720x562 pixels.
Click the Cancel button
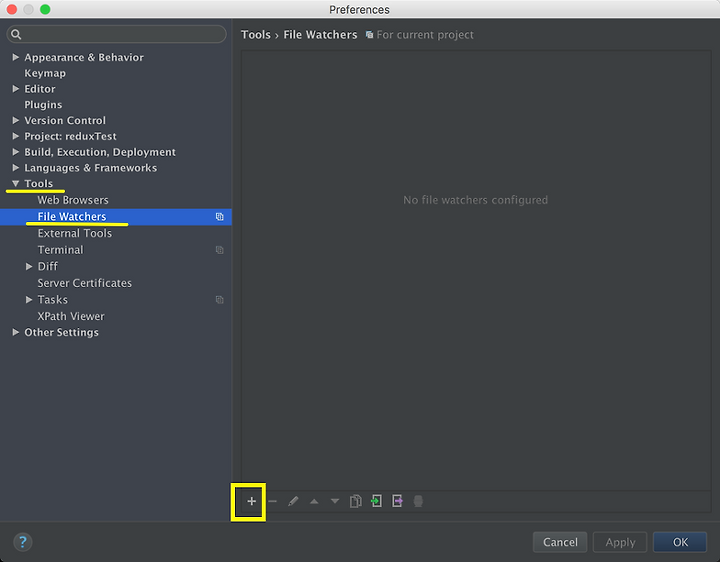point(560,542)
